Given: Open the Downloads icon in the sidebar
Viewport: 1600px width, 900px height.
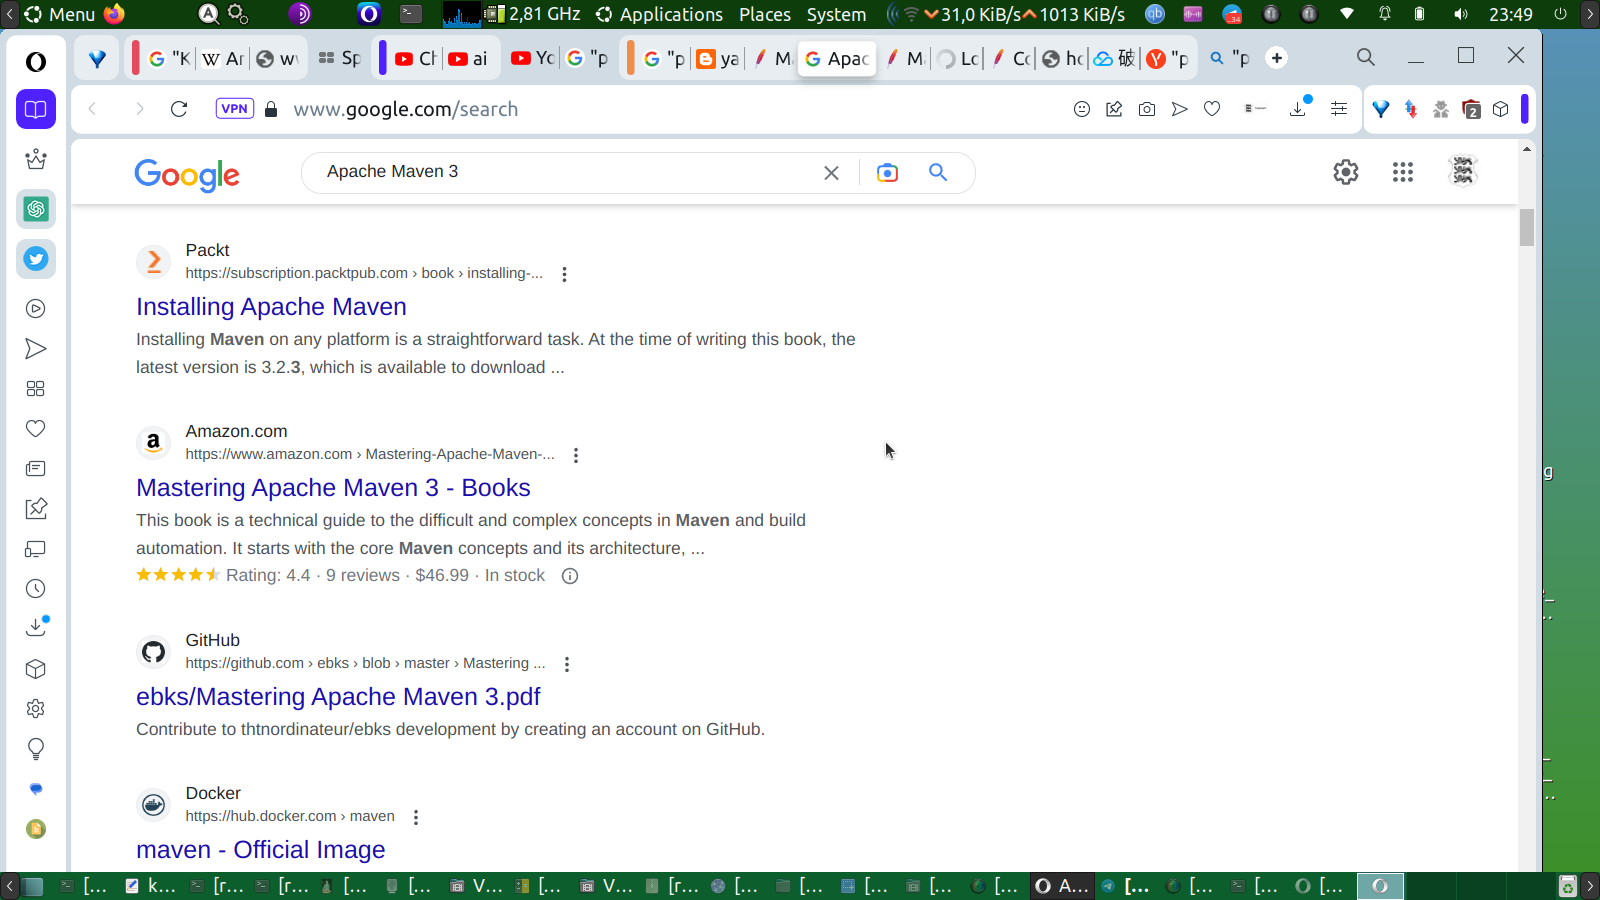Looking at the screenshot, I should [x=36, y=628].
